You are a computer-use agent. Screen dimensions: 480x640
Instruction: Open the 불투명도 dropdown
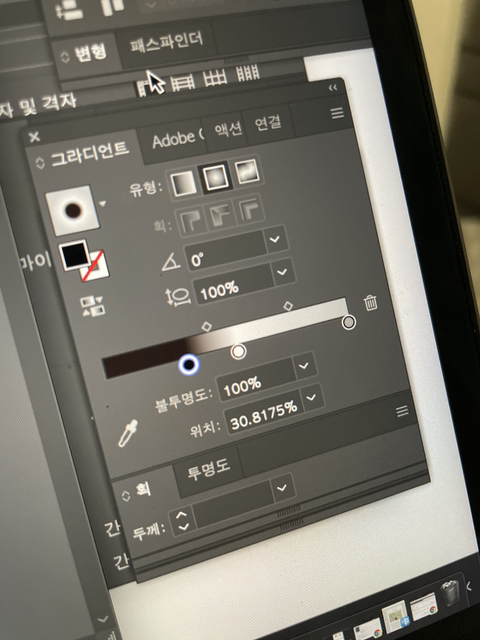(304, 366)
